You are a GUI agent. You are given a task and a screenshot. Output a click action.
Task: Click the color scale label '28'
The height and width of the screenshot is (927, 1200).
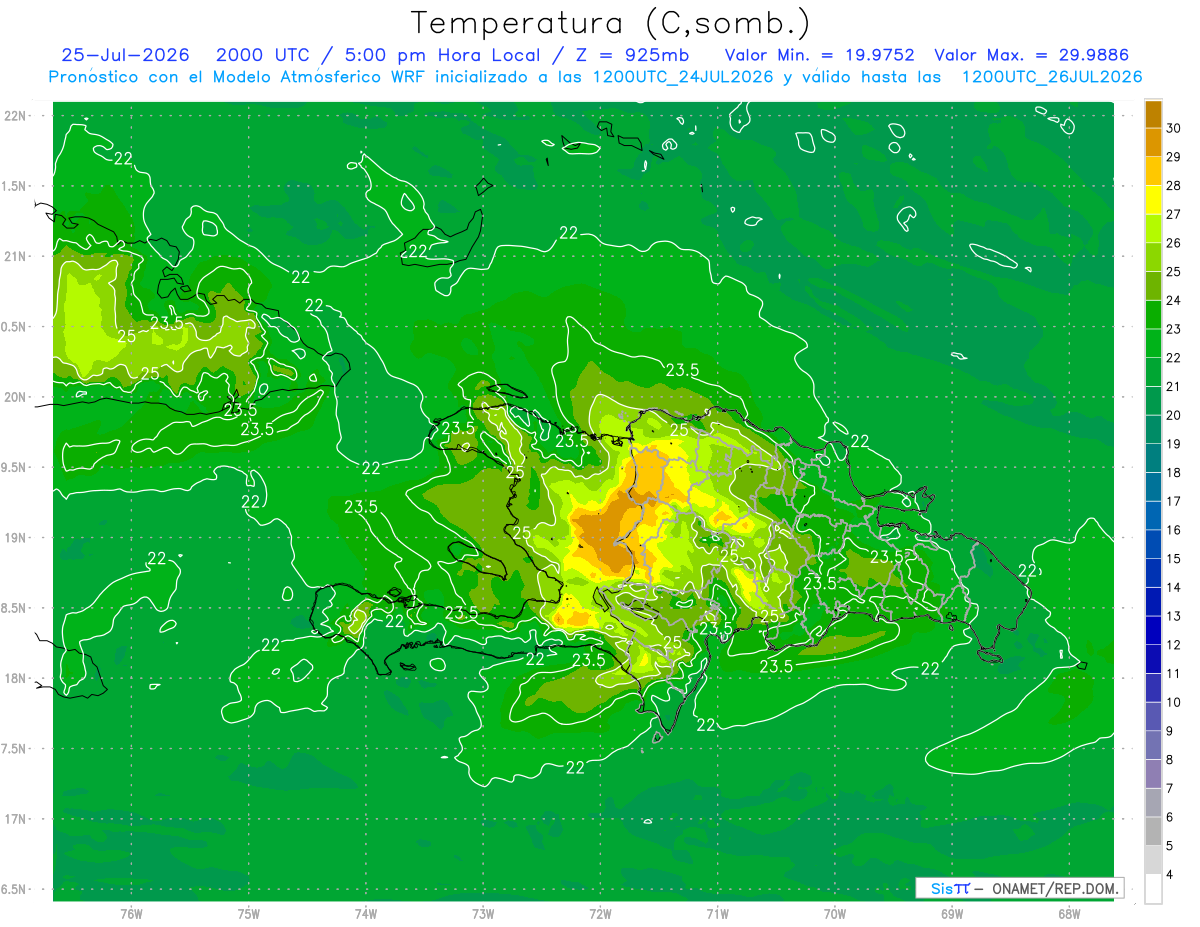click(x=1174, y=185)
